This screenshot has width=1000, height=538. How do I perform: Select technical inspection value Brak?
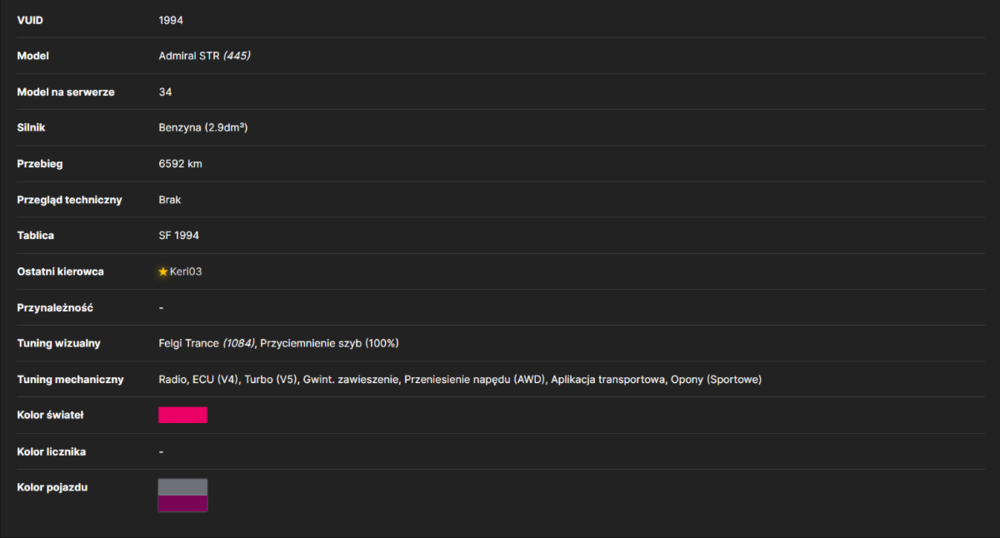[x=170, y=200]
